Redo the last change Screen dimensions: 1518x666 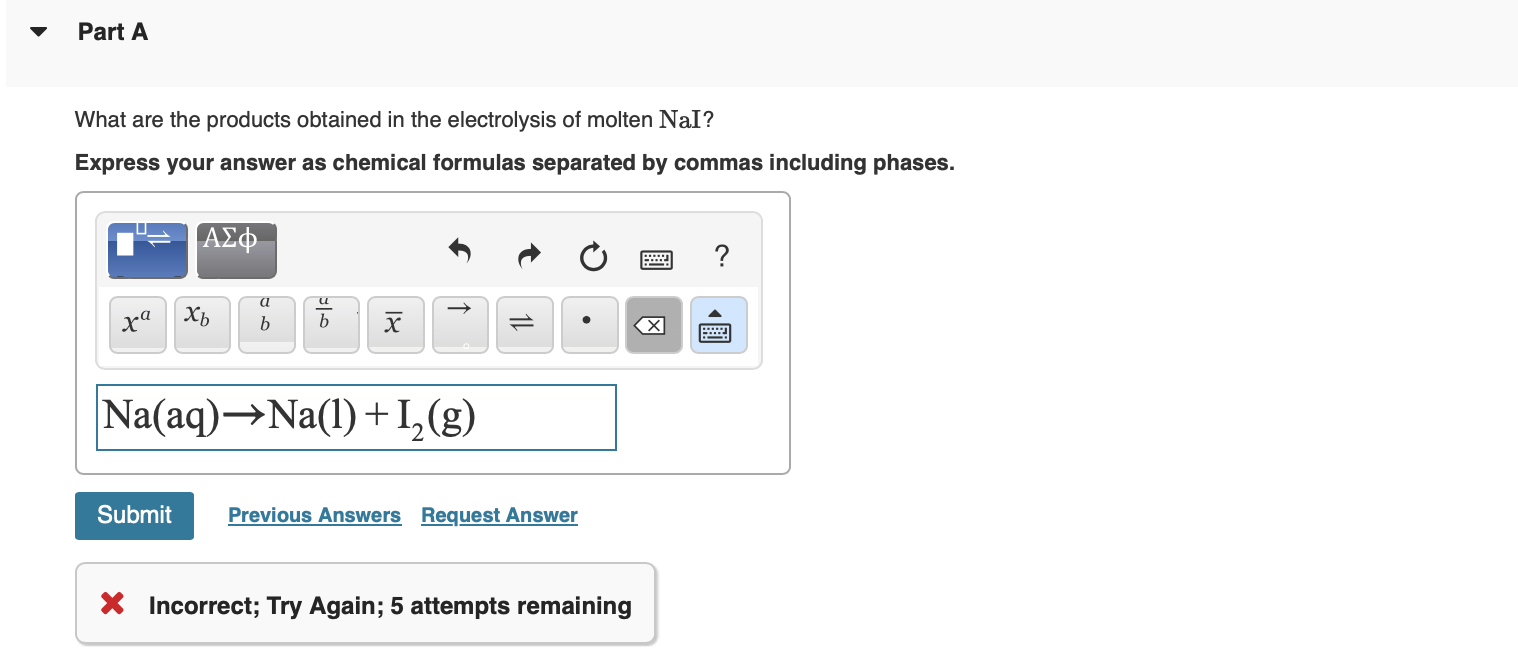point(528,255)
